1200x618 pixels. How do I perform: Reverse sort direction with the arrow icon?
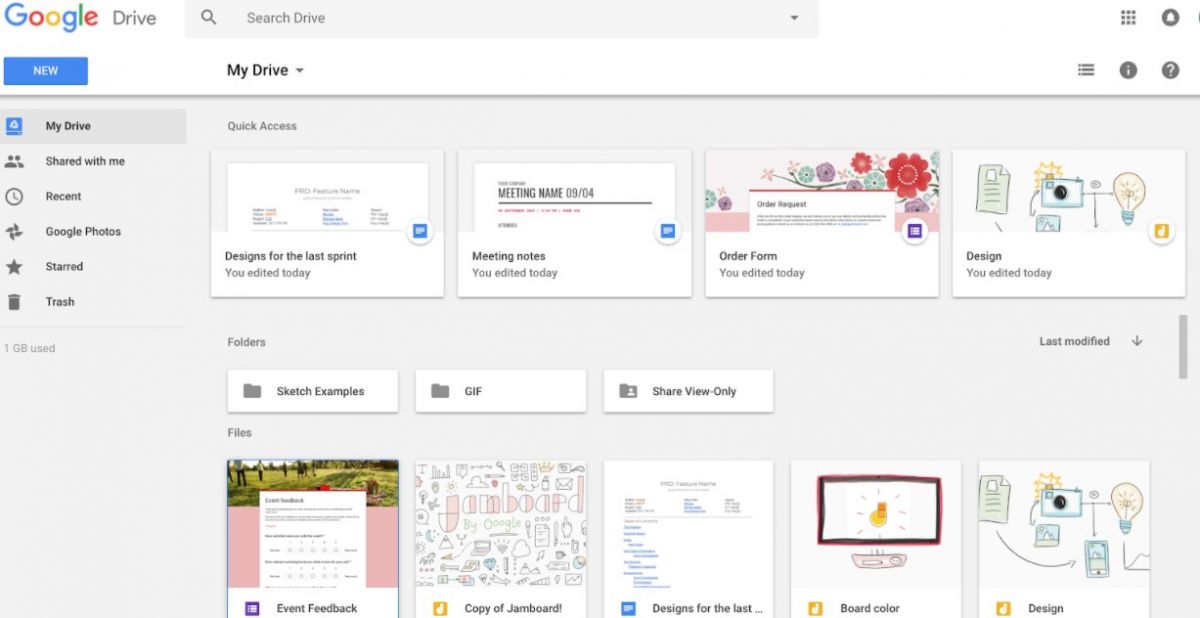1137,341
